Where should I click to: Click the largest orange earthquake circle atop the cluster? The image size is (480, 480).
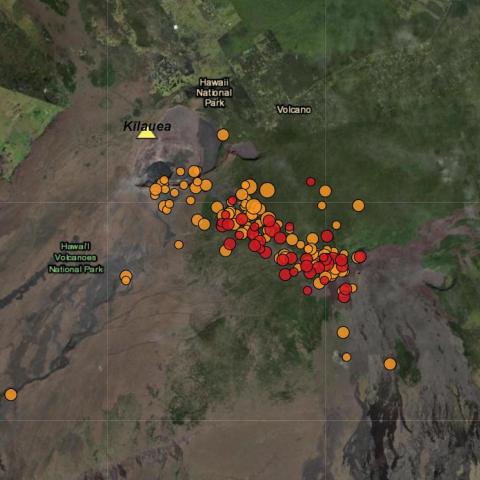click(x=267, y=190)
